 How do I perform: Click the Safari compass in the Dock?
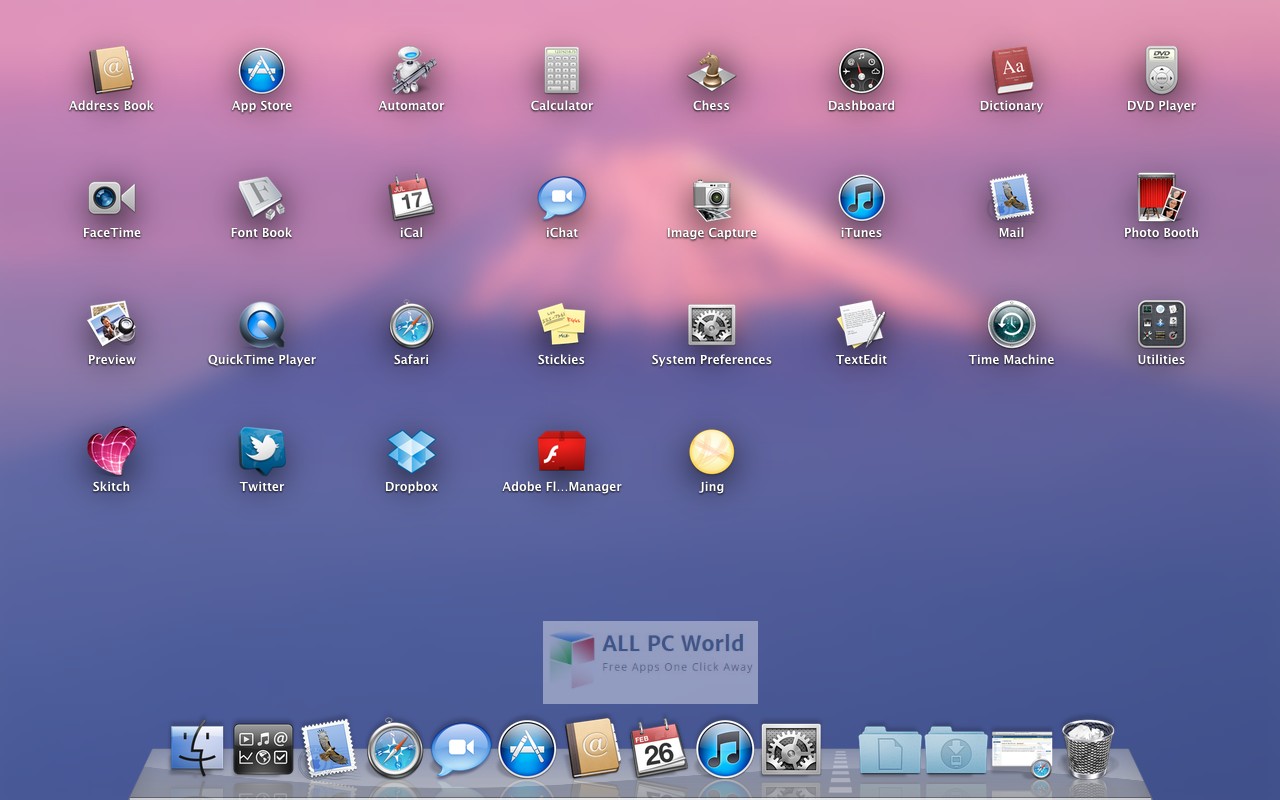click(x=395, y=750)
